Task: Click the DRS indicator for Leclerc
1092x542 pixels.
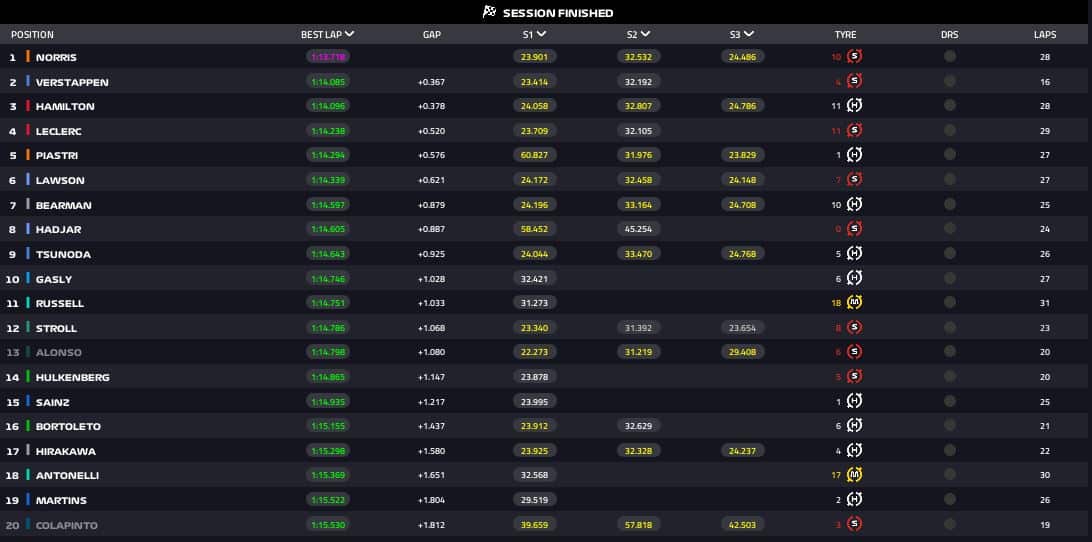Action: [x=949, y=130]
